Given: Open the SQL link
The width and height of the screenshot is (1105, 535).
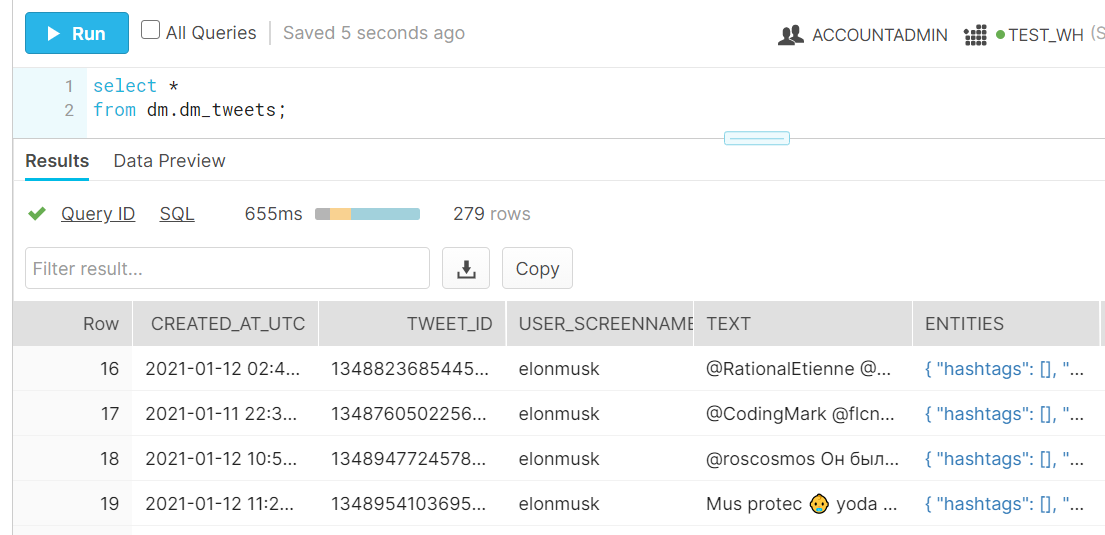Looking at the screenshot, I should [177, 214].
